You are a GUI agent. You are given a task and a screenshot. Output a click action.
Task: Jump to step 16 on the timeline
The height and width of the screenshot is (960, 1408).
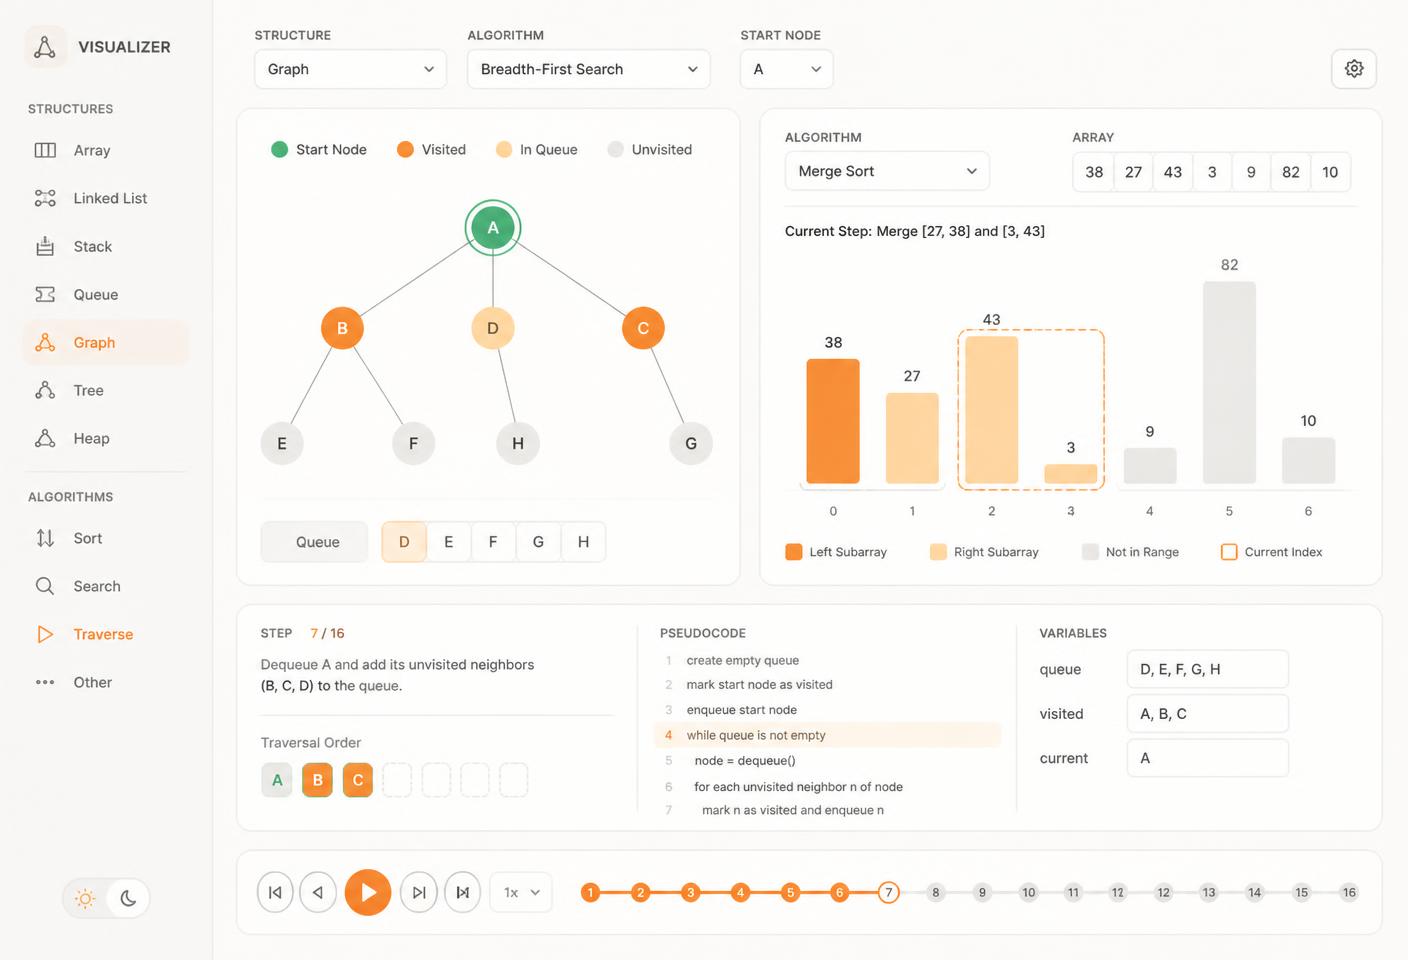coord(1349,892)
